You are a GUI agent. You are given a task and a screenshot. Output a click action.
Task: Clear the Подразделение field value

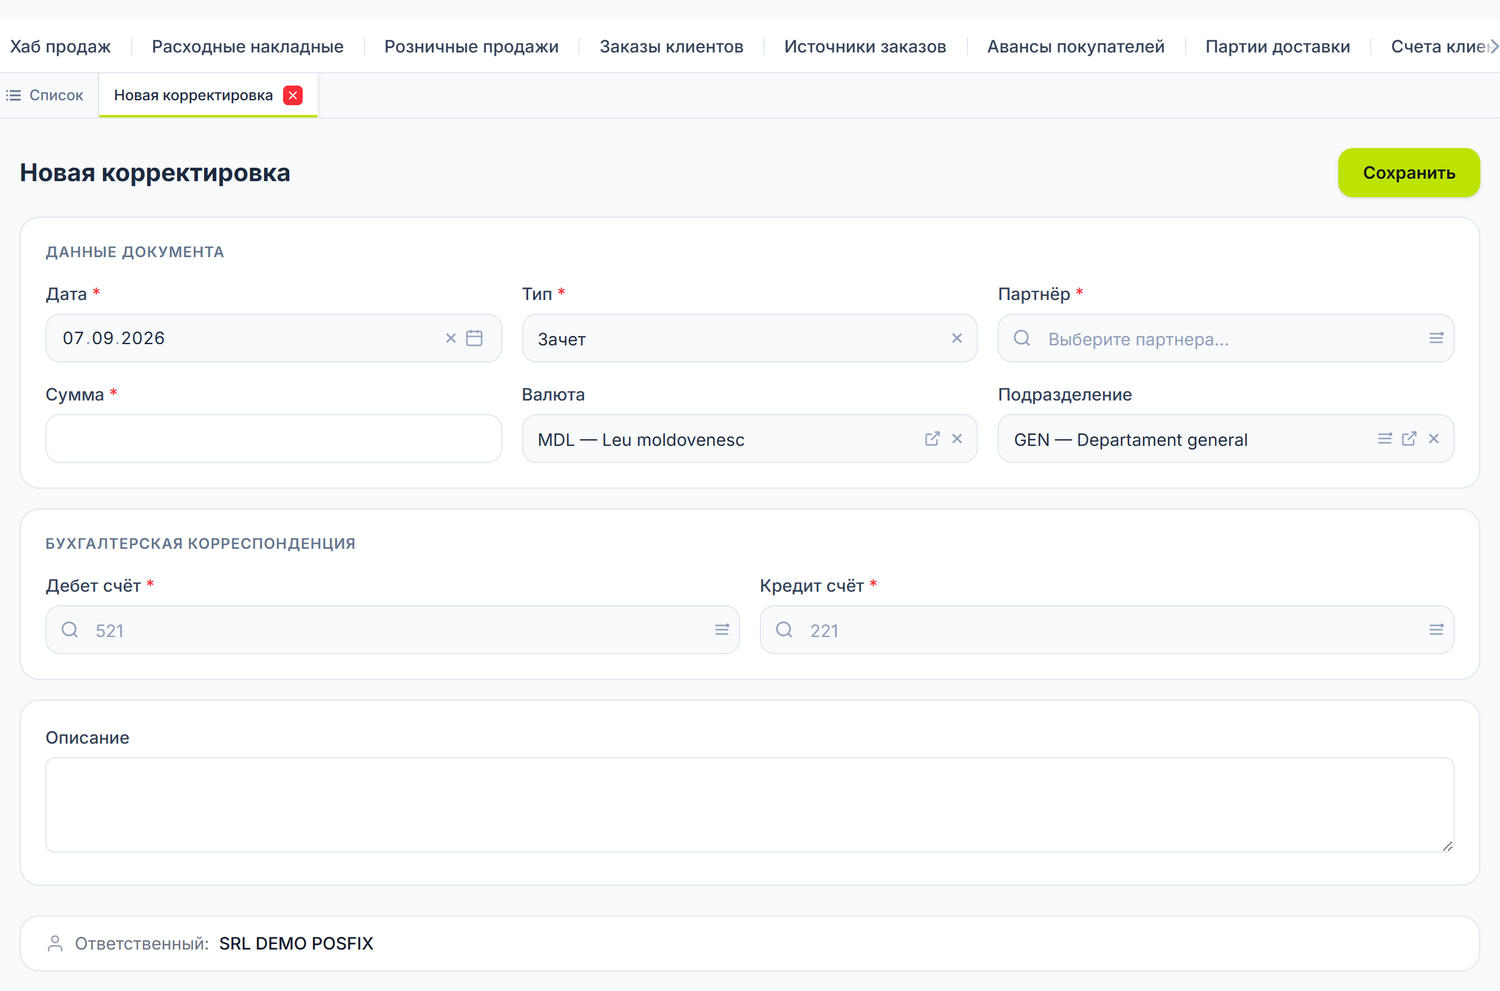coord(1434,438)
